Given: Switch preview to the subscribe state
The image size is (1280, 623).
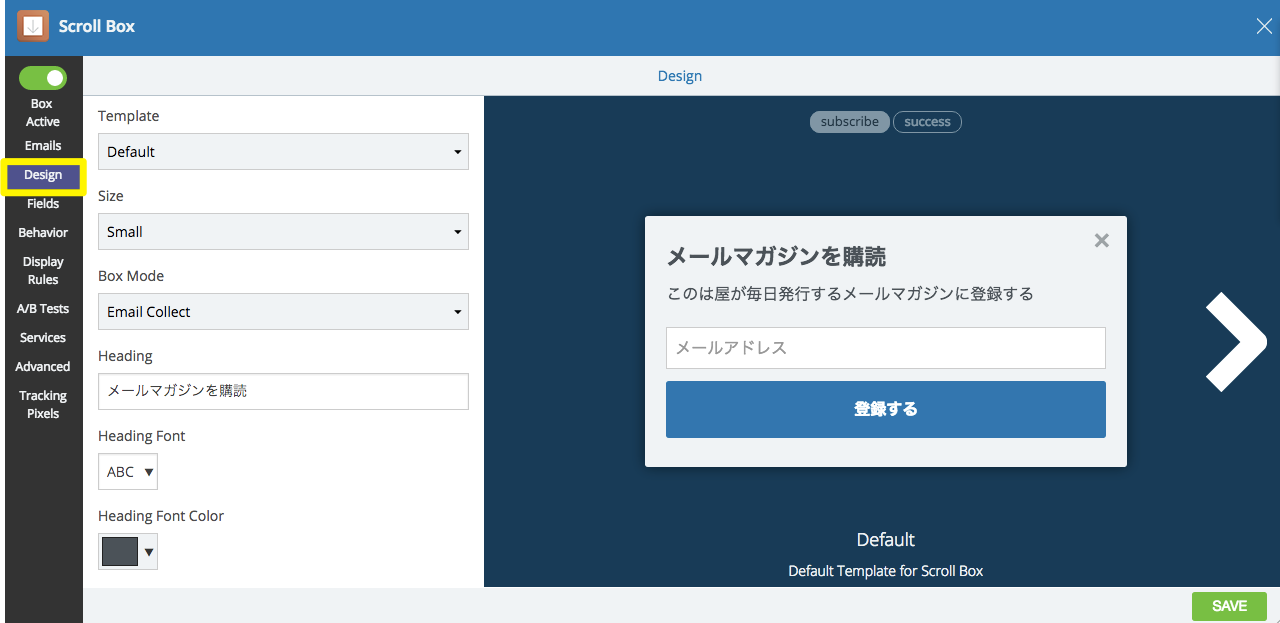Looking at the screenshot, I should click(849, 122).
